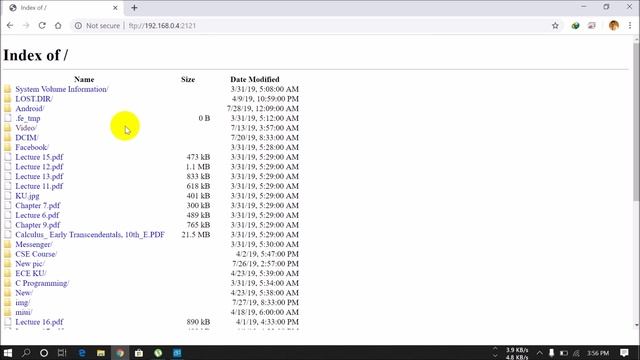640x360 pixels.
Task: Open Lecture 6.pdf
Action: (x=37, y=215)
